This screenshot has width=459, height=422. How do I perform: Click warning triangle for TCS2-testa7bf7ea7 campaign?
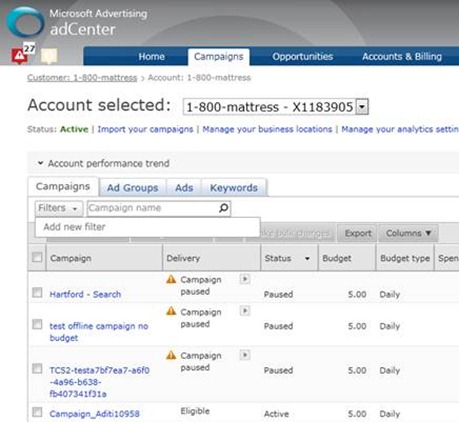[171, 355]
